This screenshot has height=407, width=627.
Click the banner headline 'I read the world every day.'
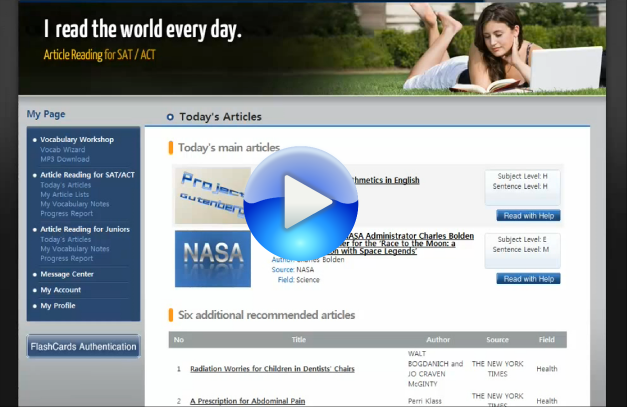coord(143,29)
